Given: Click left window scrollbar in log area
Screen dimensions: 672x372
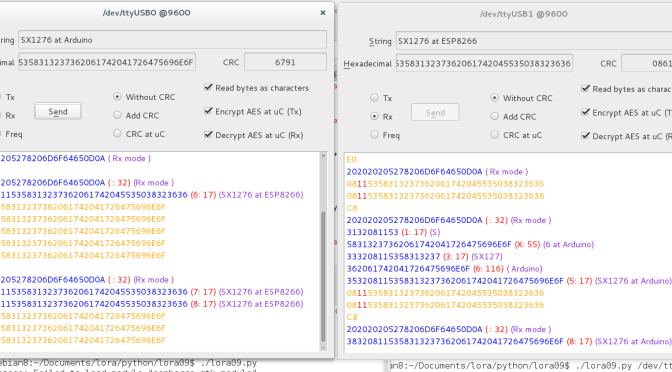Looking at the screenshot, I should 324,274.
